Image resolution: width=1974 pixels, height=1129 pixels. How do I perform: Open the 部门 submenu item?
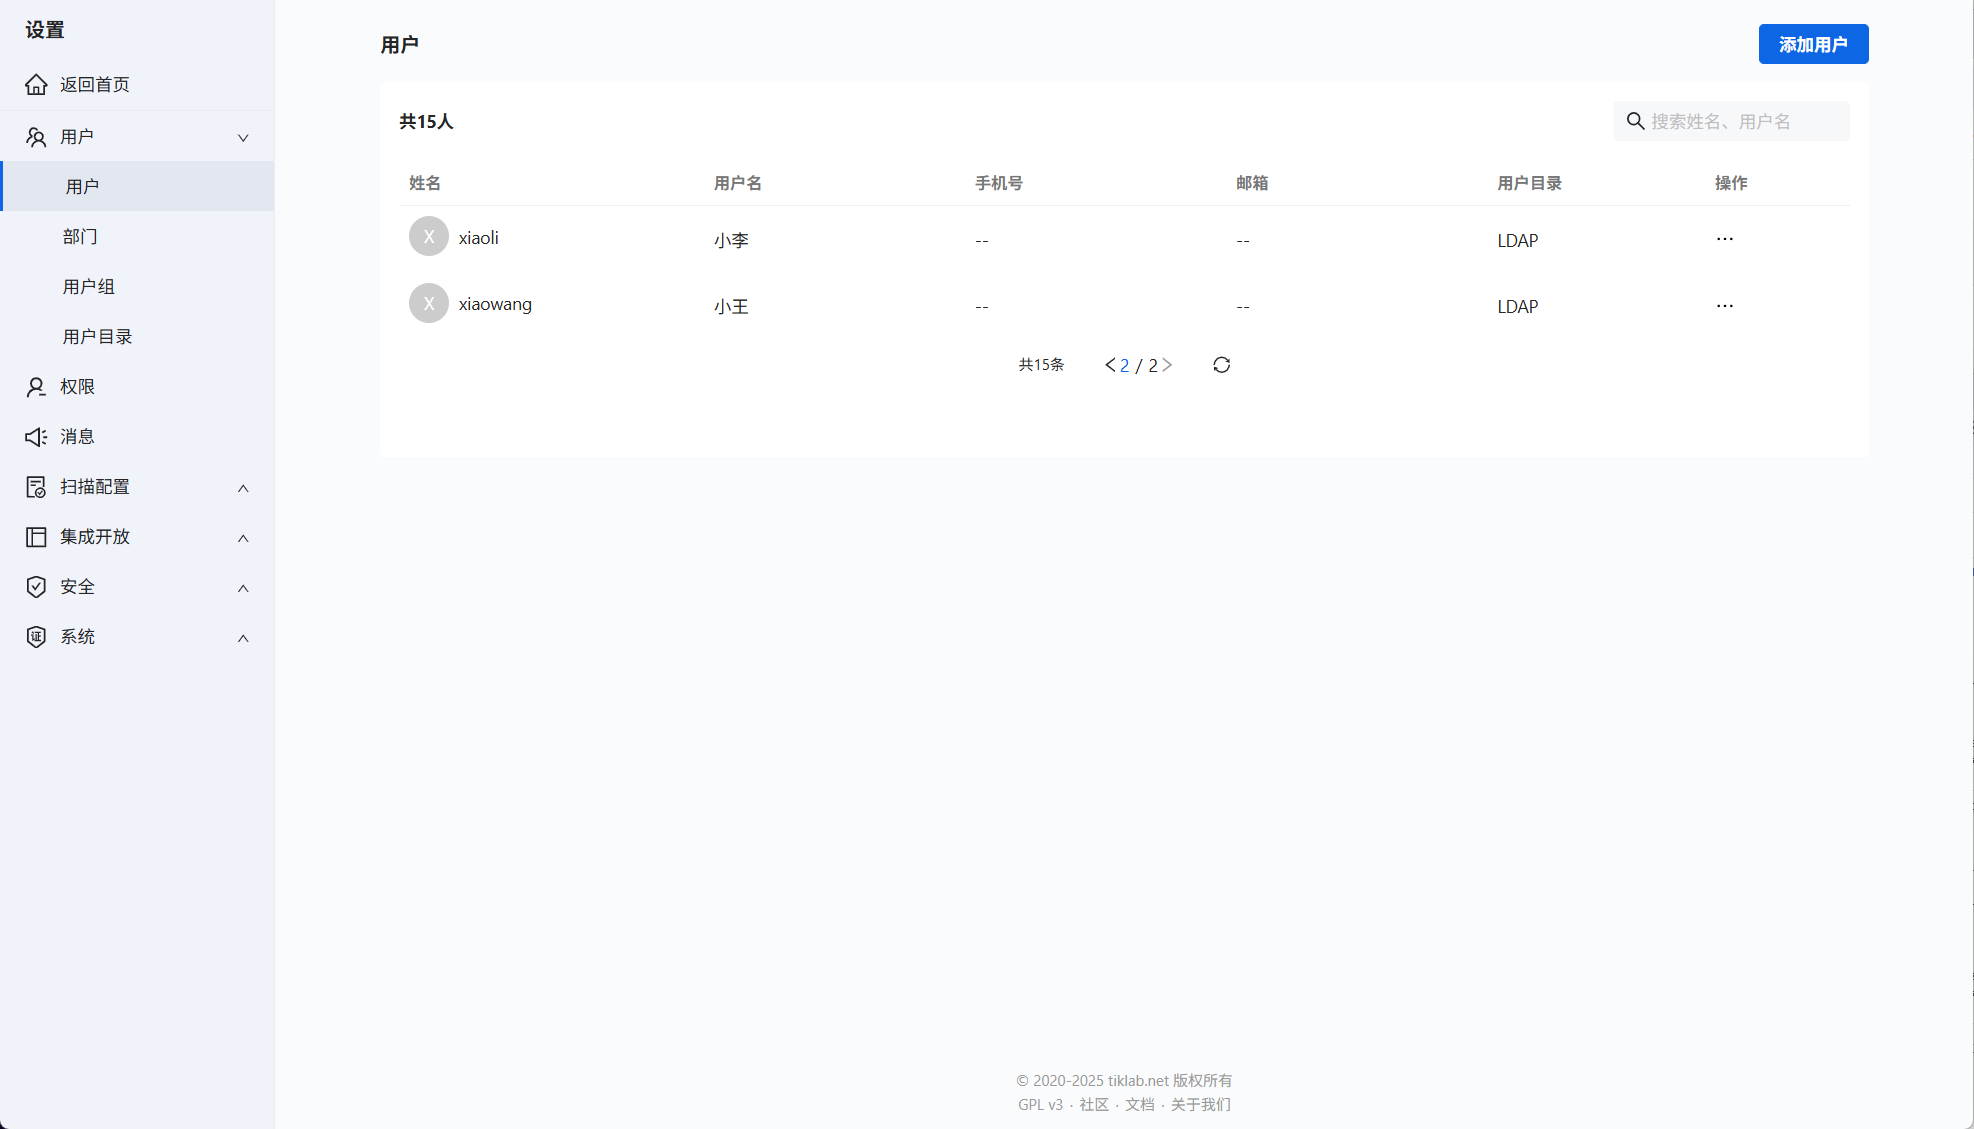pyautogui.click(x=80, y=237)
